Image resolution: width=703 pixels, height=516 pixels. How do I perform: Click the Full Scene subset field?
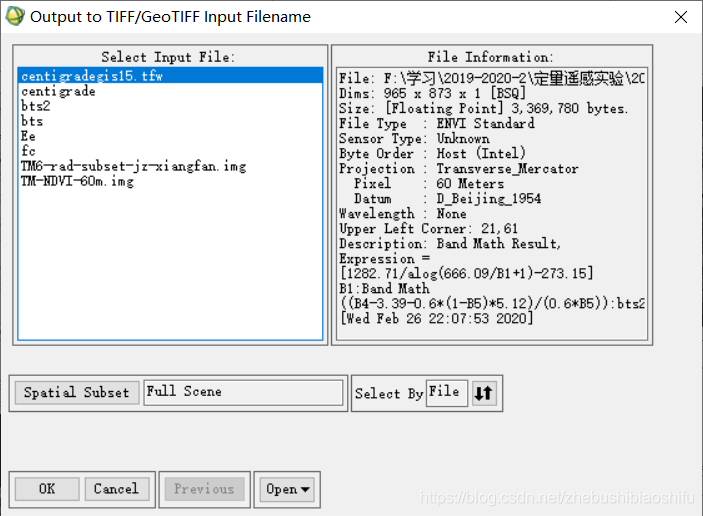click(243, 392)
